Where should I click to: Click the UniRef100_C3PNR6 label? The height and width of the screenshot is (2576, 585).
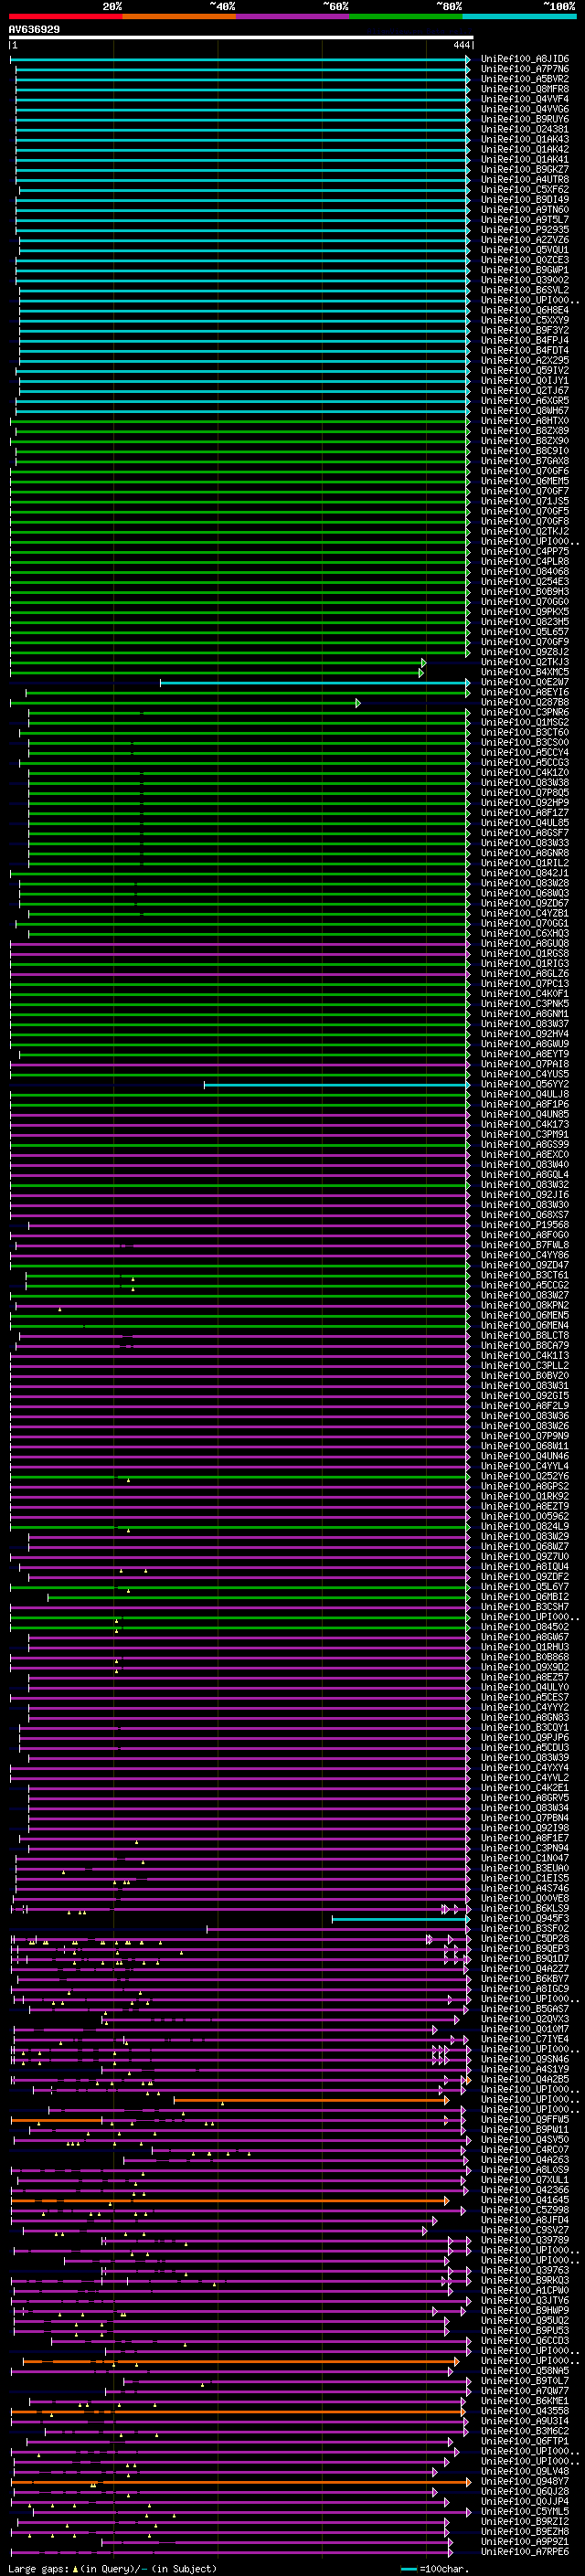(x=525, y=712)
